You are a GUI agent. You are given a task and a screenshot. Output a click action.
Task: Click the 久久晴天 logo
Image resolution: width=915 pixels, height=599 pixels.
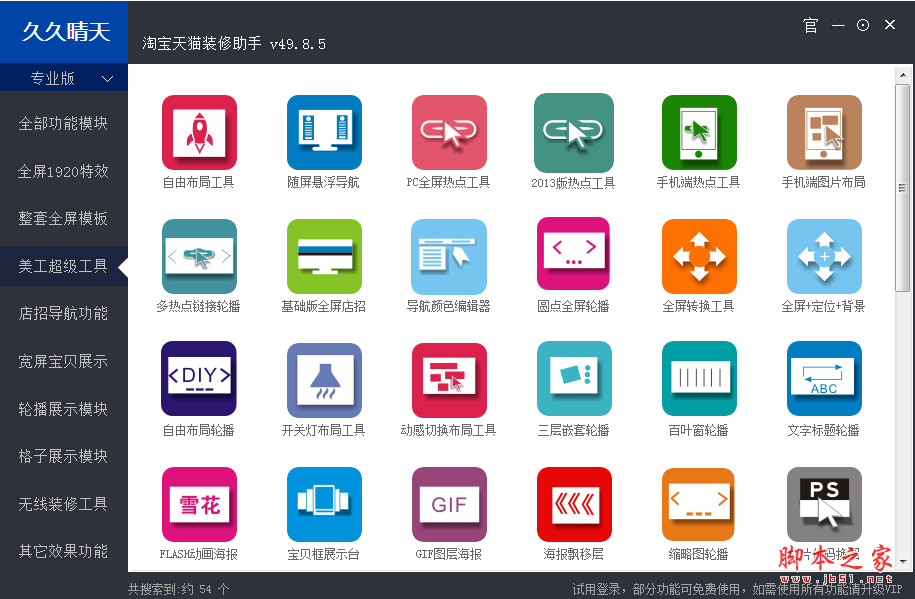(x=64, y=32)
